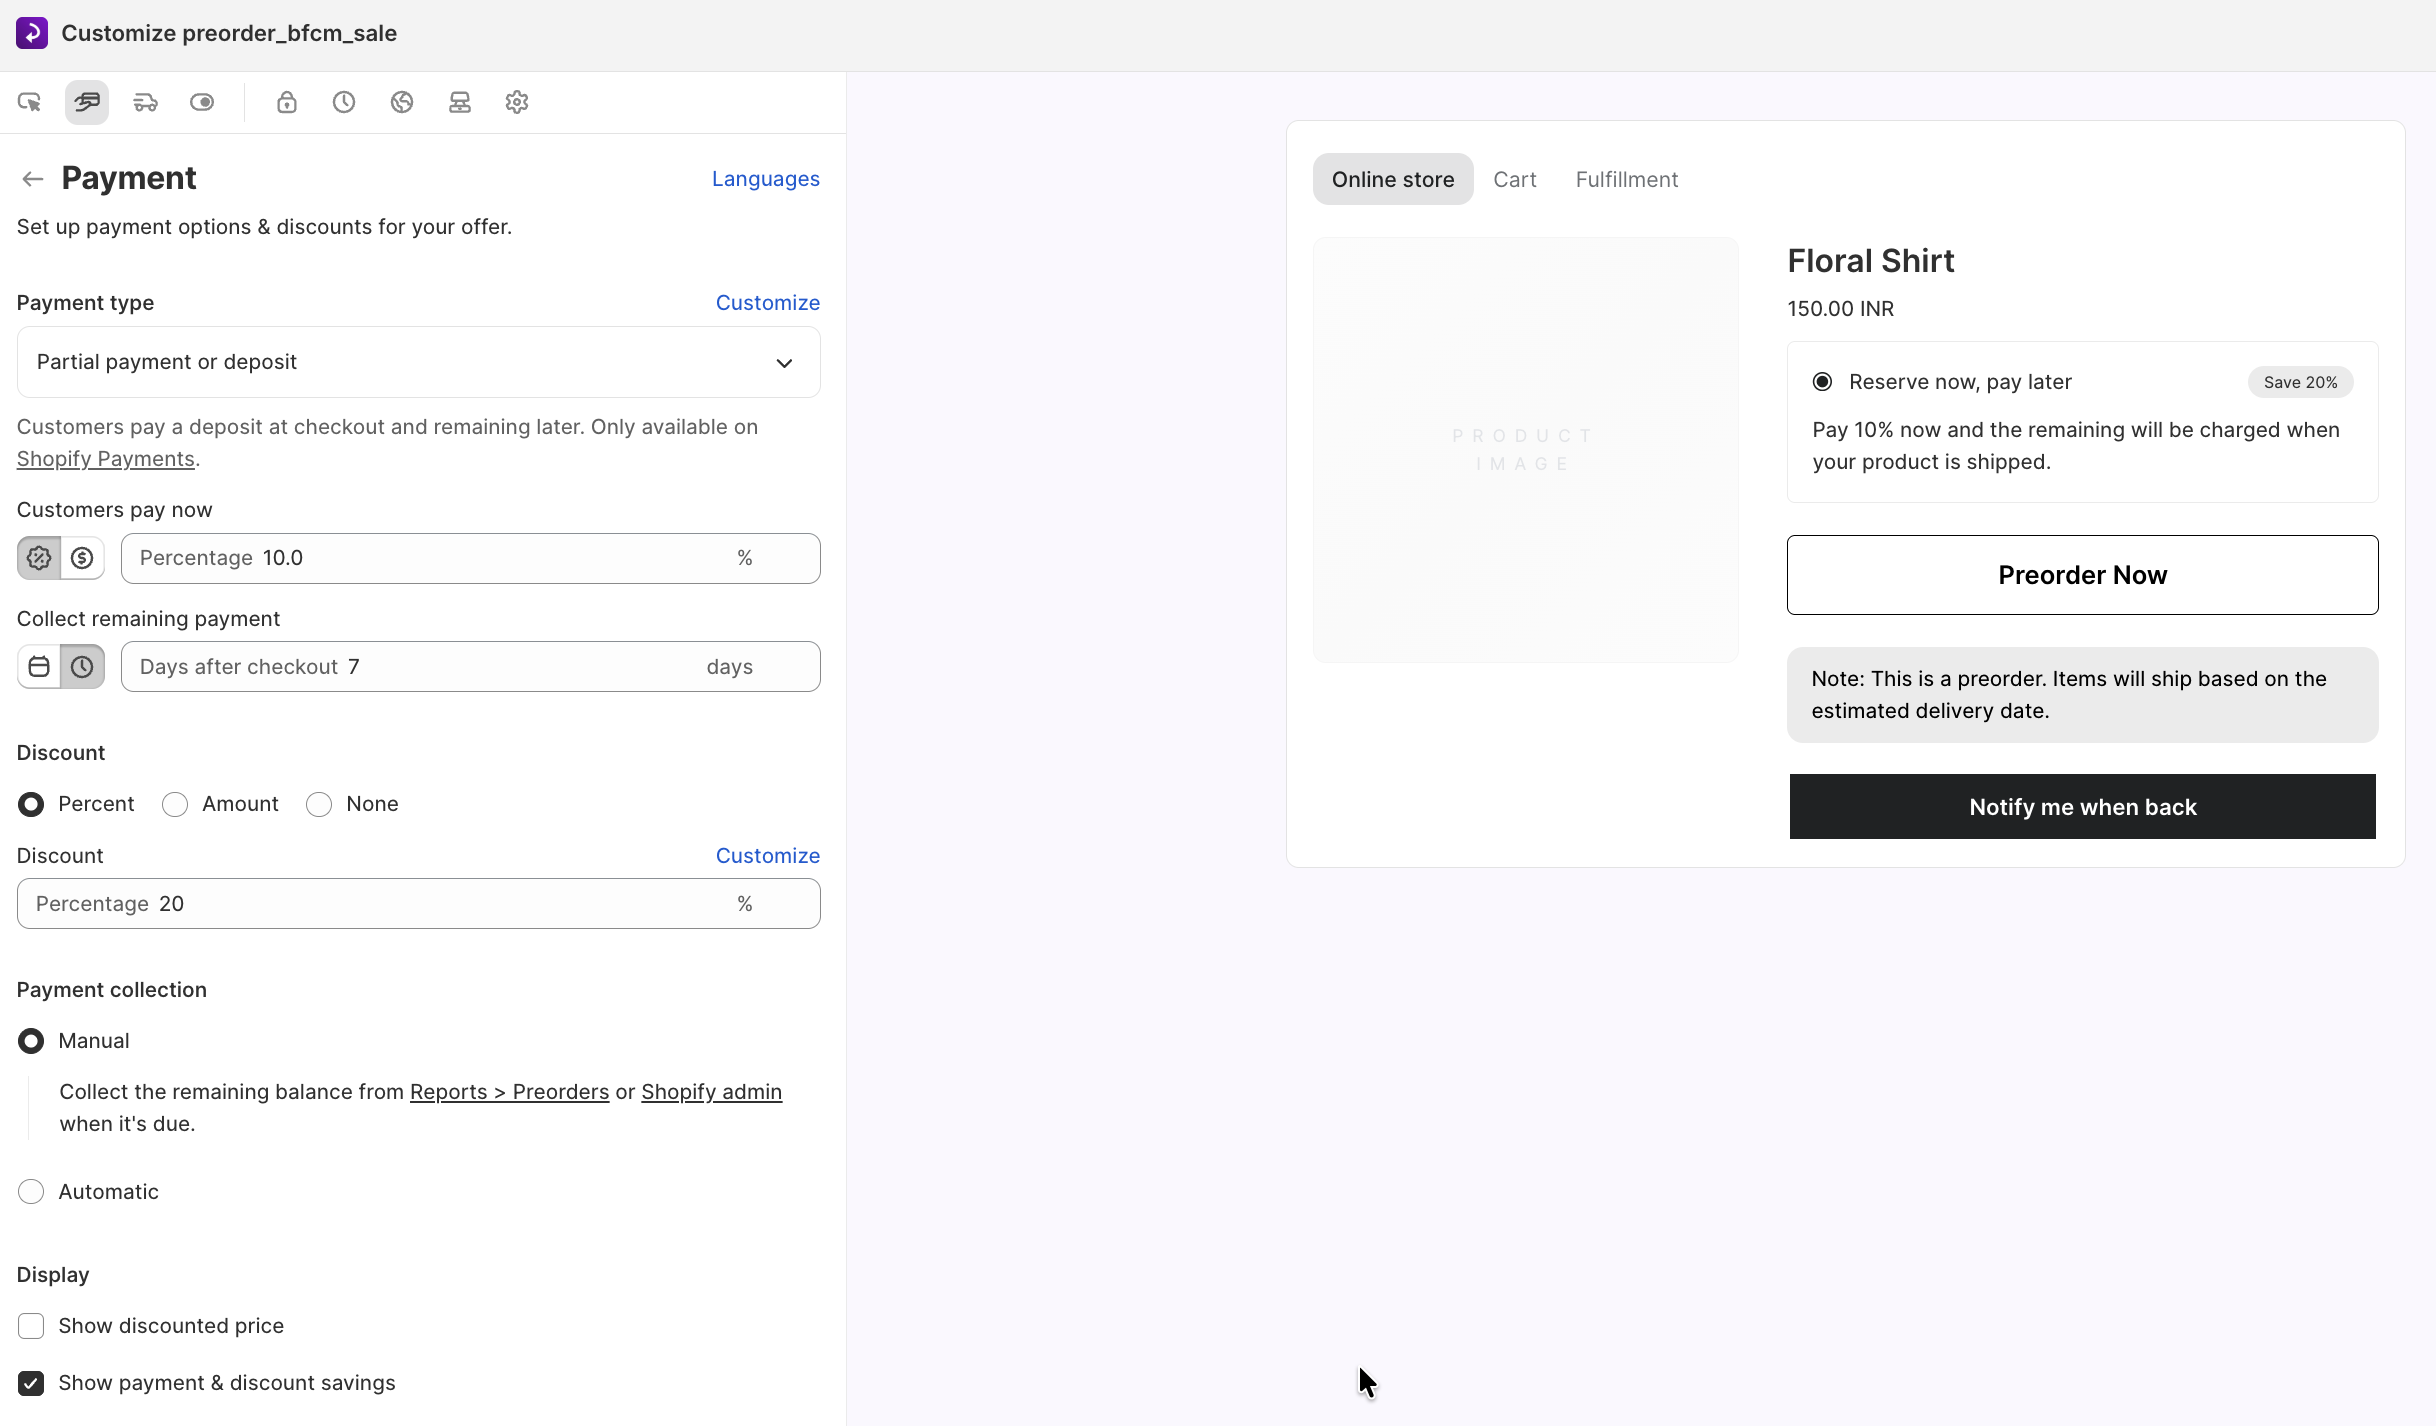Click the cursor button icon in toolbar

(29, 102)
